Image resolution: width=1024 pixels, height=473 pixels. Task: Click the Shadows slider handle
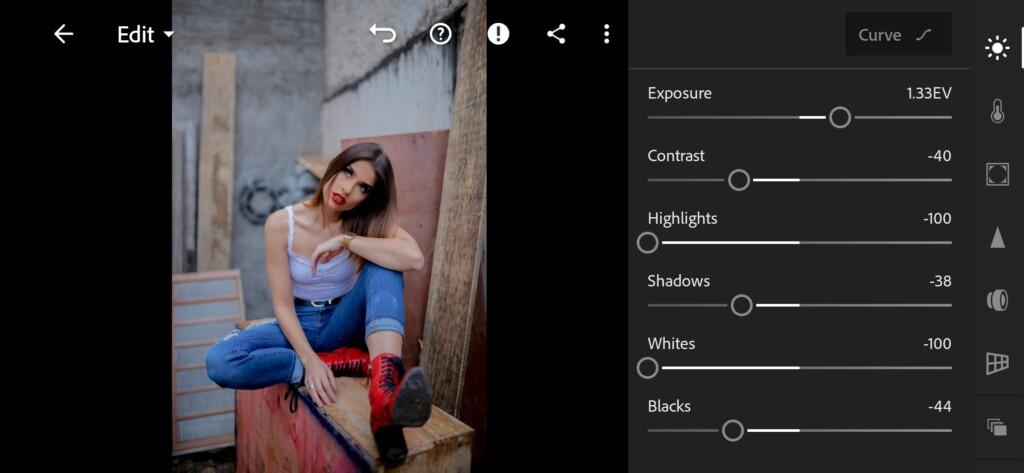click(741, 305)
